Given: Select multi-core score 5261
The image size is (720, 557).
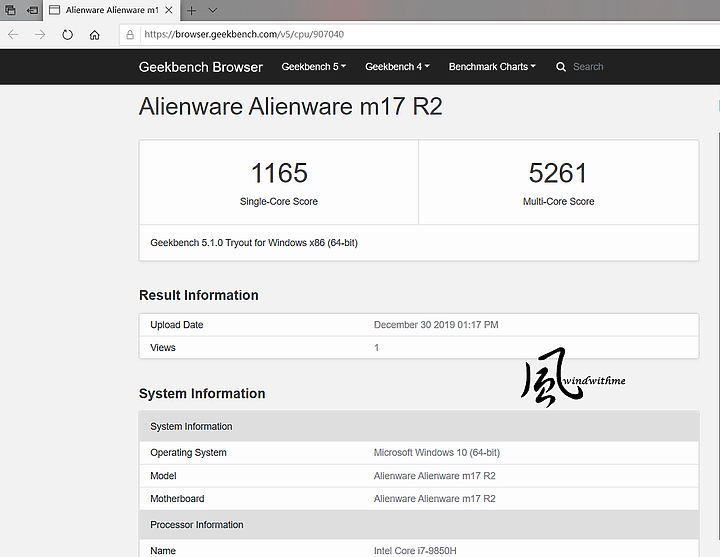Looking at the screenshot, I should coord(558,173).
